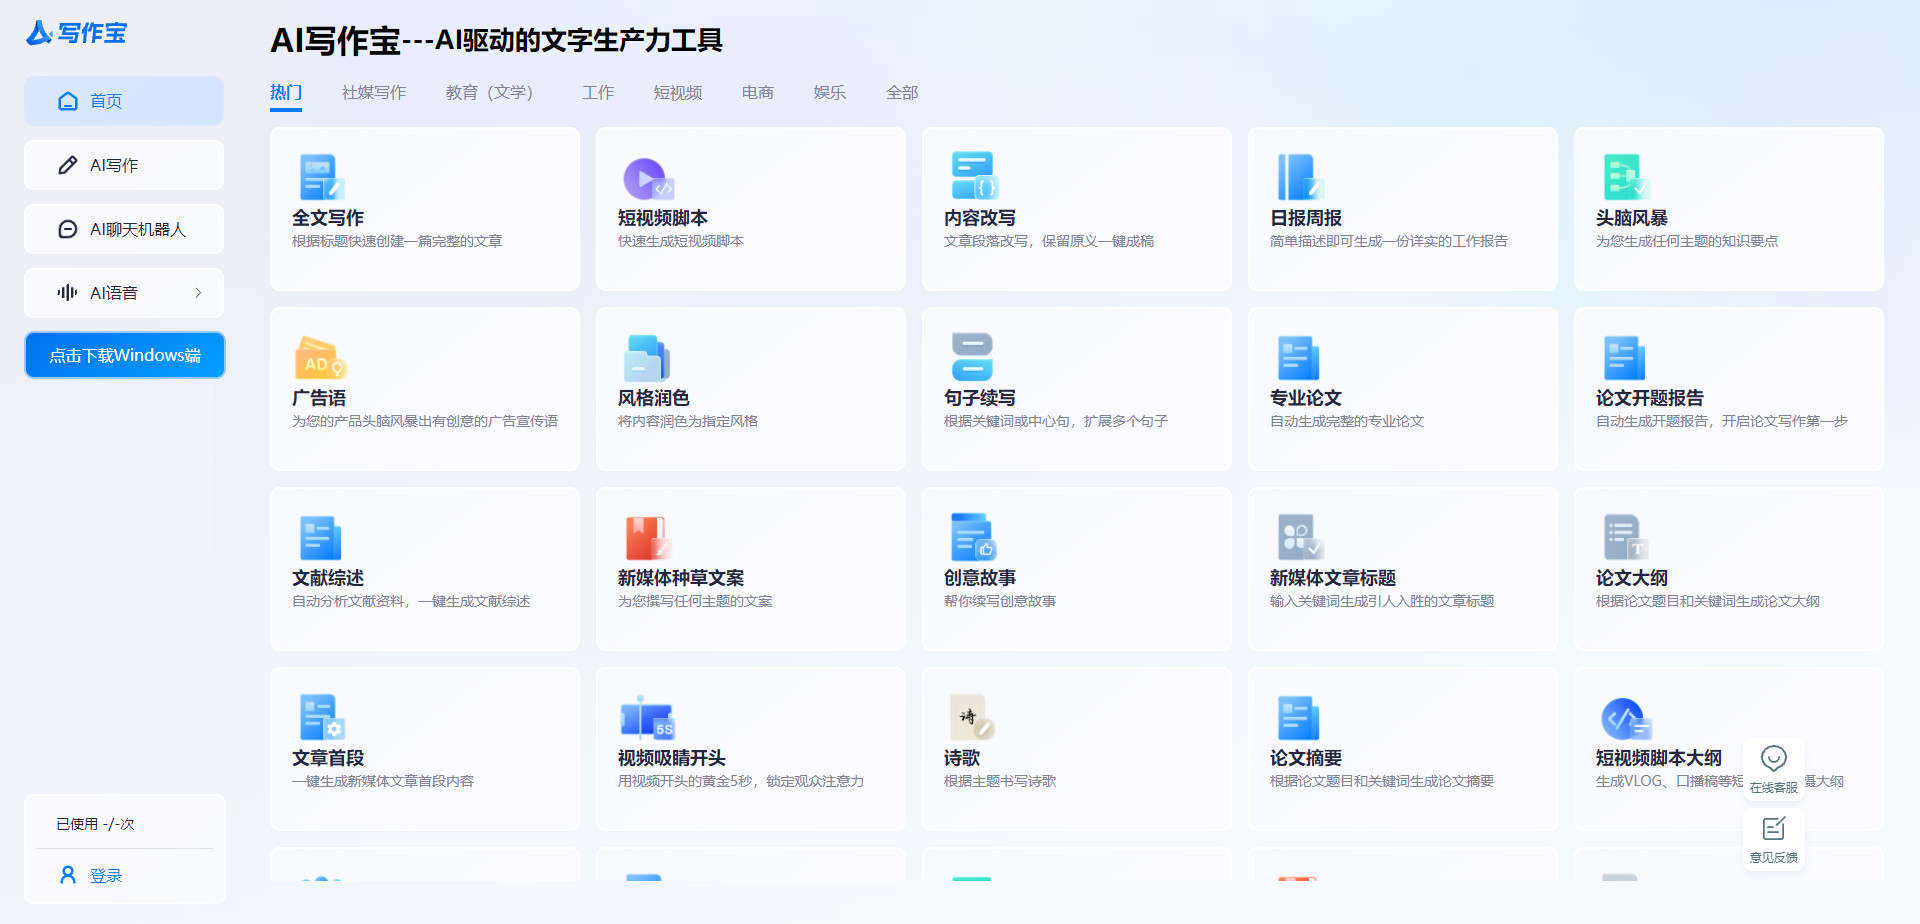
Task: Click the text '用视频开头的黄金5秒，锁定观众注意力'
Action: pos(741,781)
